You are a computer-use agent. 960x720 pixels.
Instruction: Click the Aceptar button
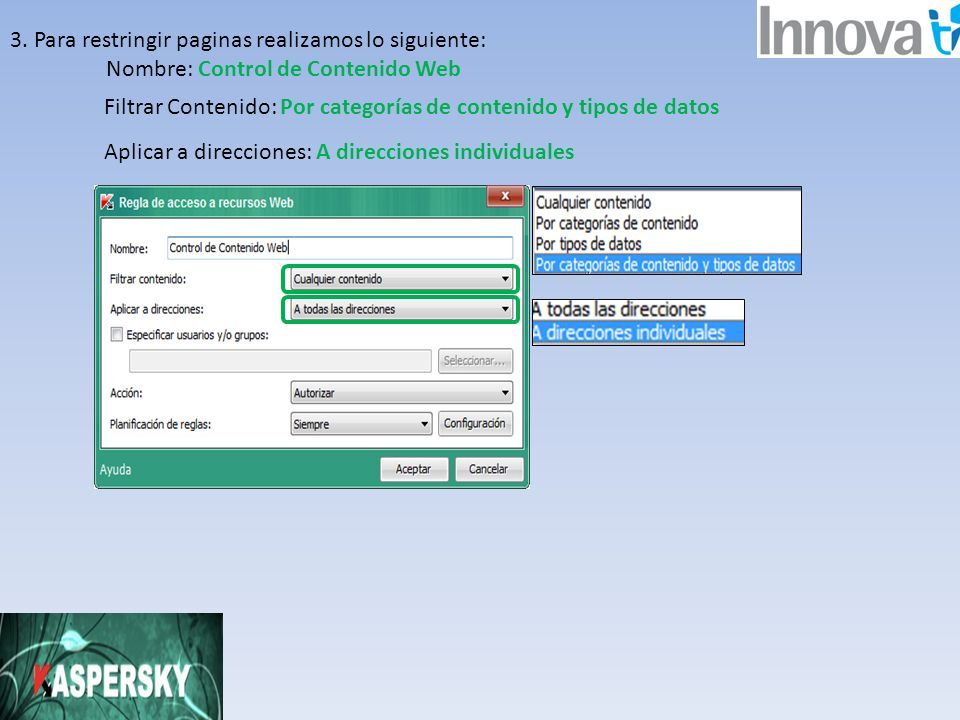coord(414,469)
